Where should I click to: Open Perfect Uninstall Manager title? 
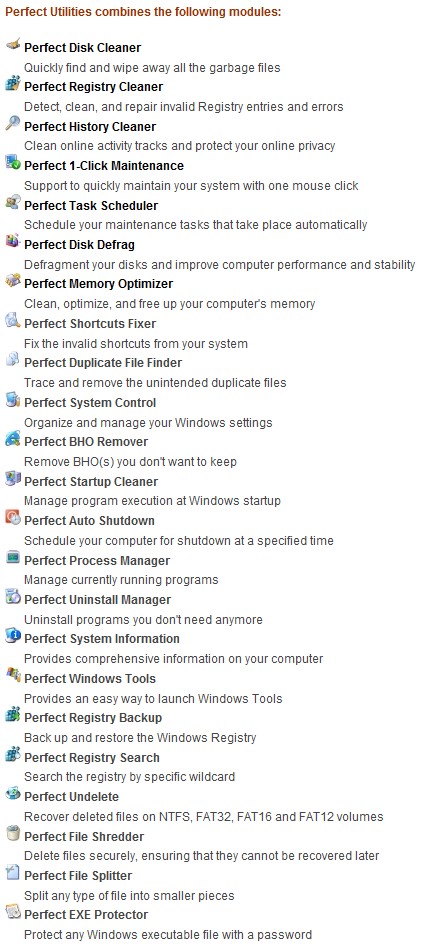click(x=98, y=600)
